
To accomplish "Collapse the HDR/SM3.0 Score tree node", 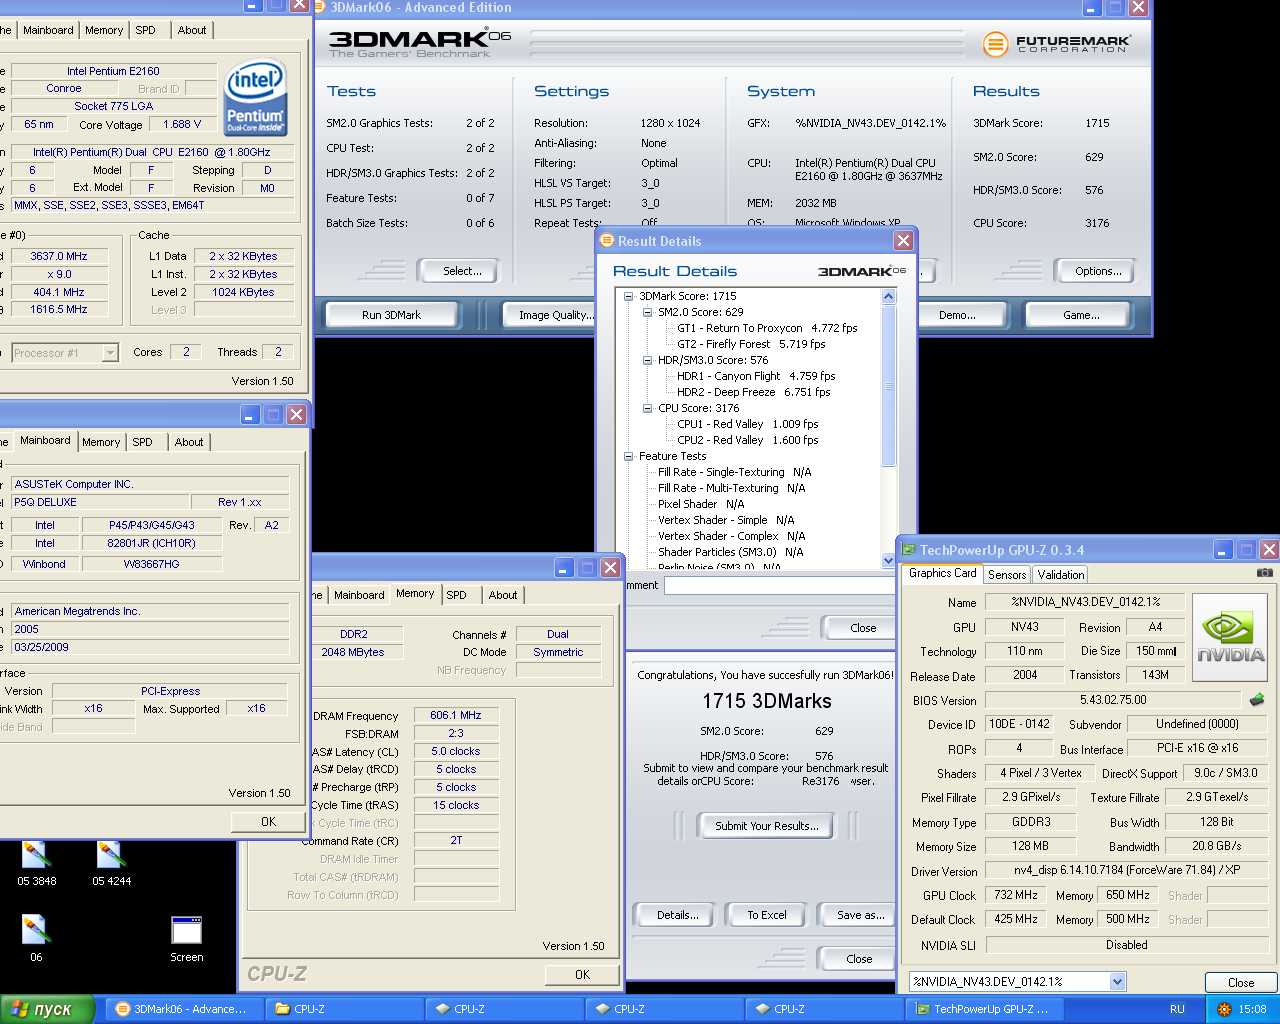I will pyautogui.click(x=648, y=360).
